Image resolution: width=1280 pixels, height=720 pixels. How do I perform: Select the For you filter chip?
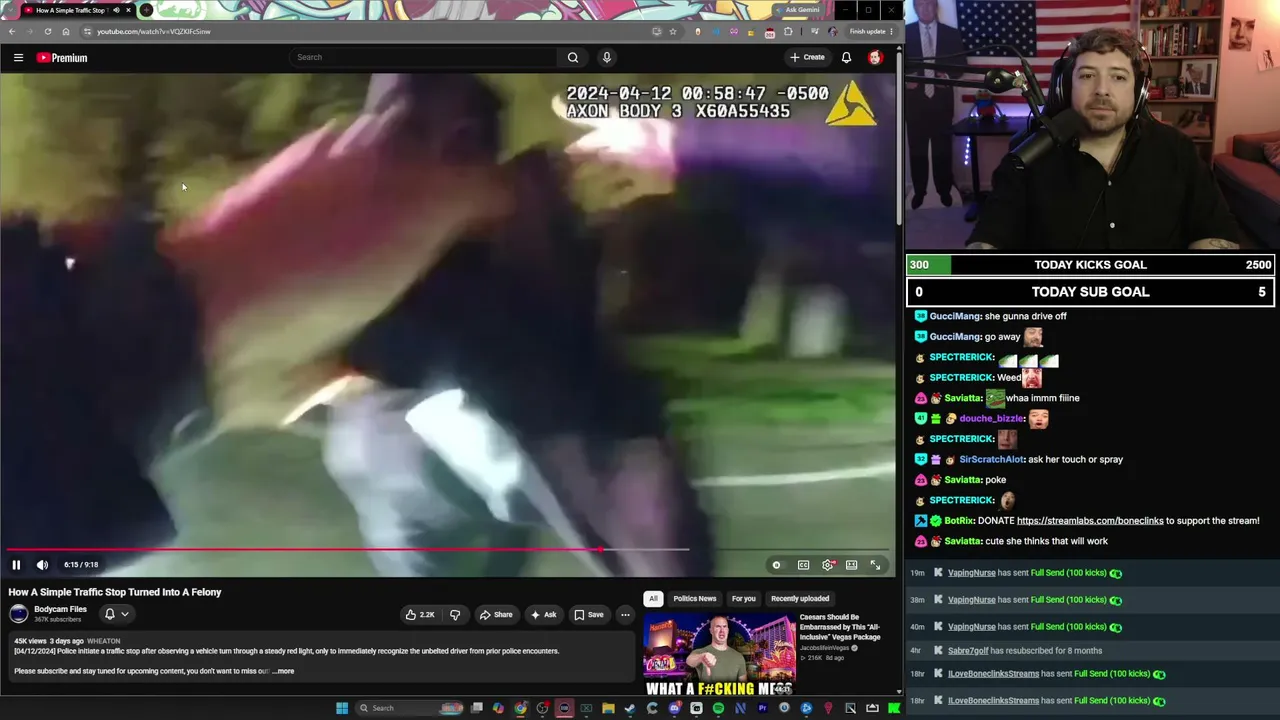[x=743, y=599]
